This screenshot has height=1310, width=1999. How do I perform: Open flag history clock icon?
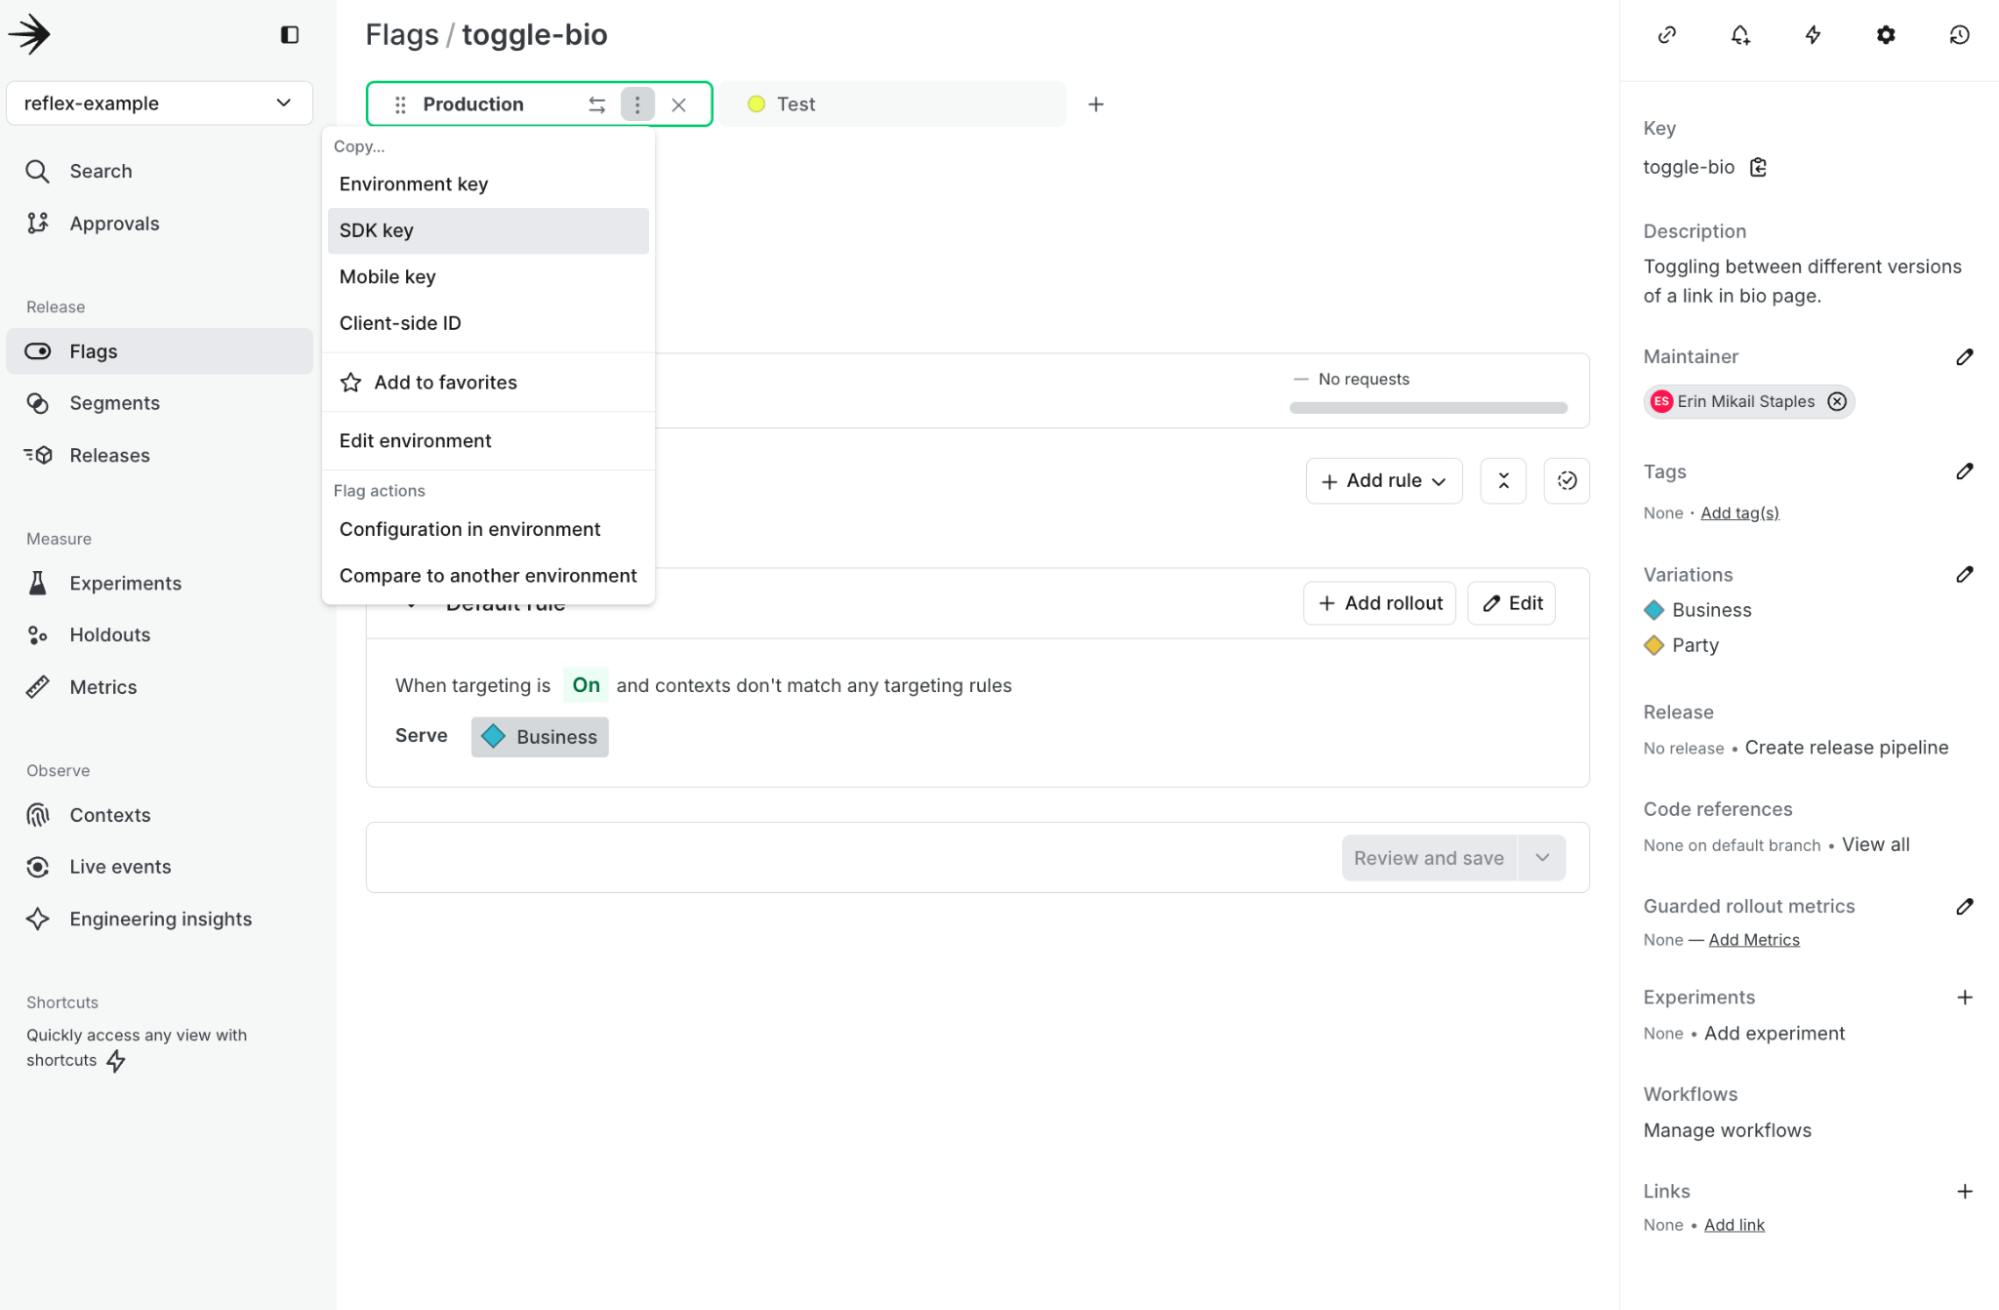[1959, 35]
